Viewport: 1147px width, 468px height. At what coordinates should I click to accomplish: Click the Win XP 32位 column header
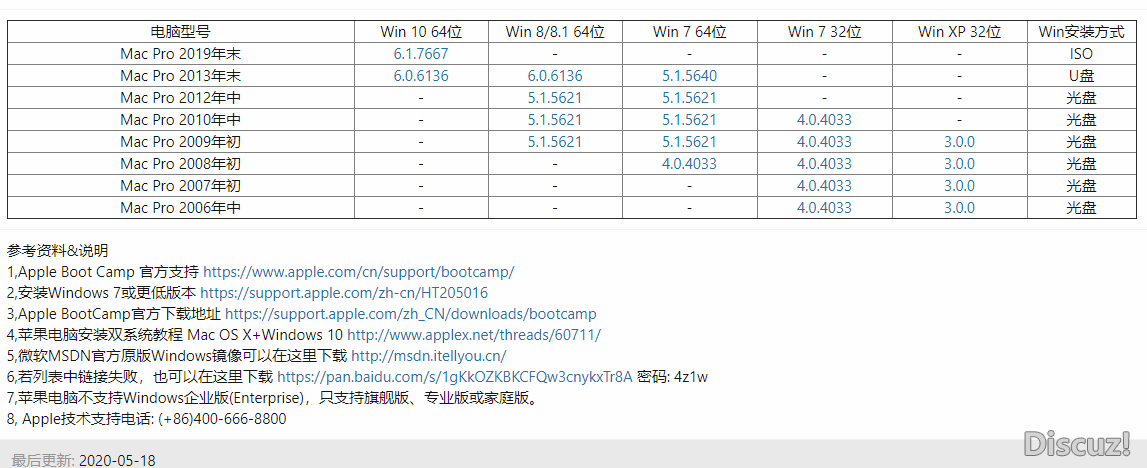(959, 32)
